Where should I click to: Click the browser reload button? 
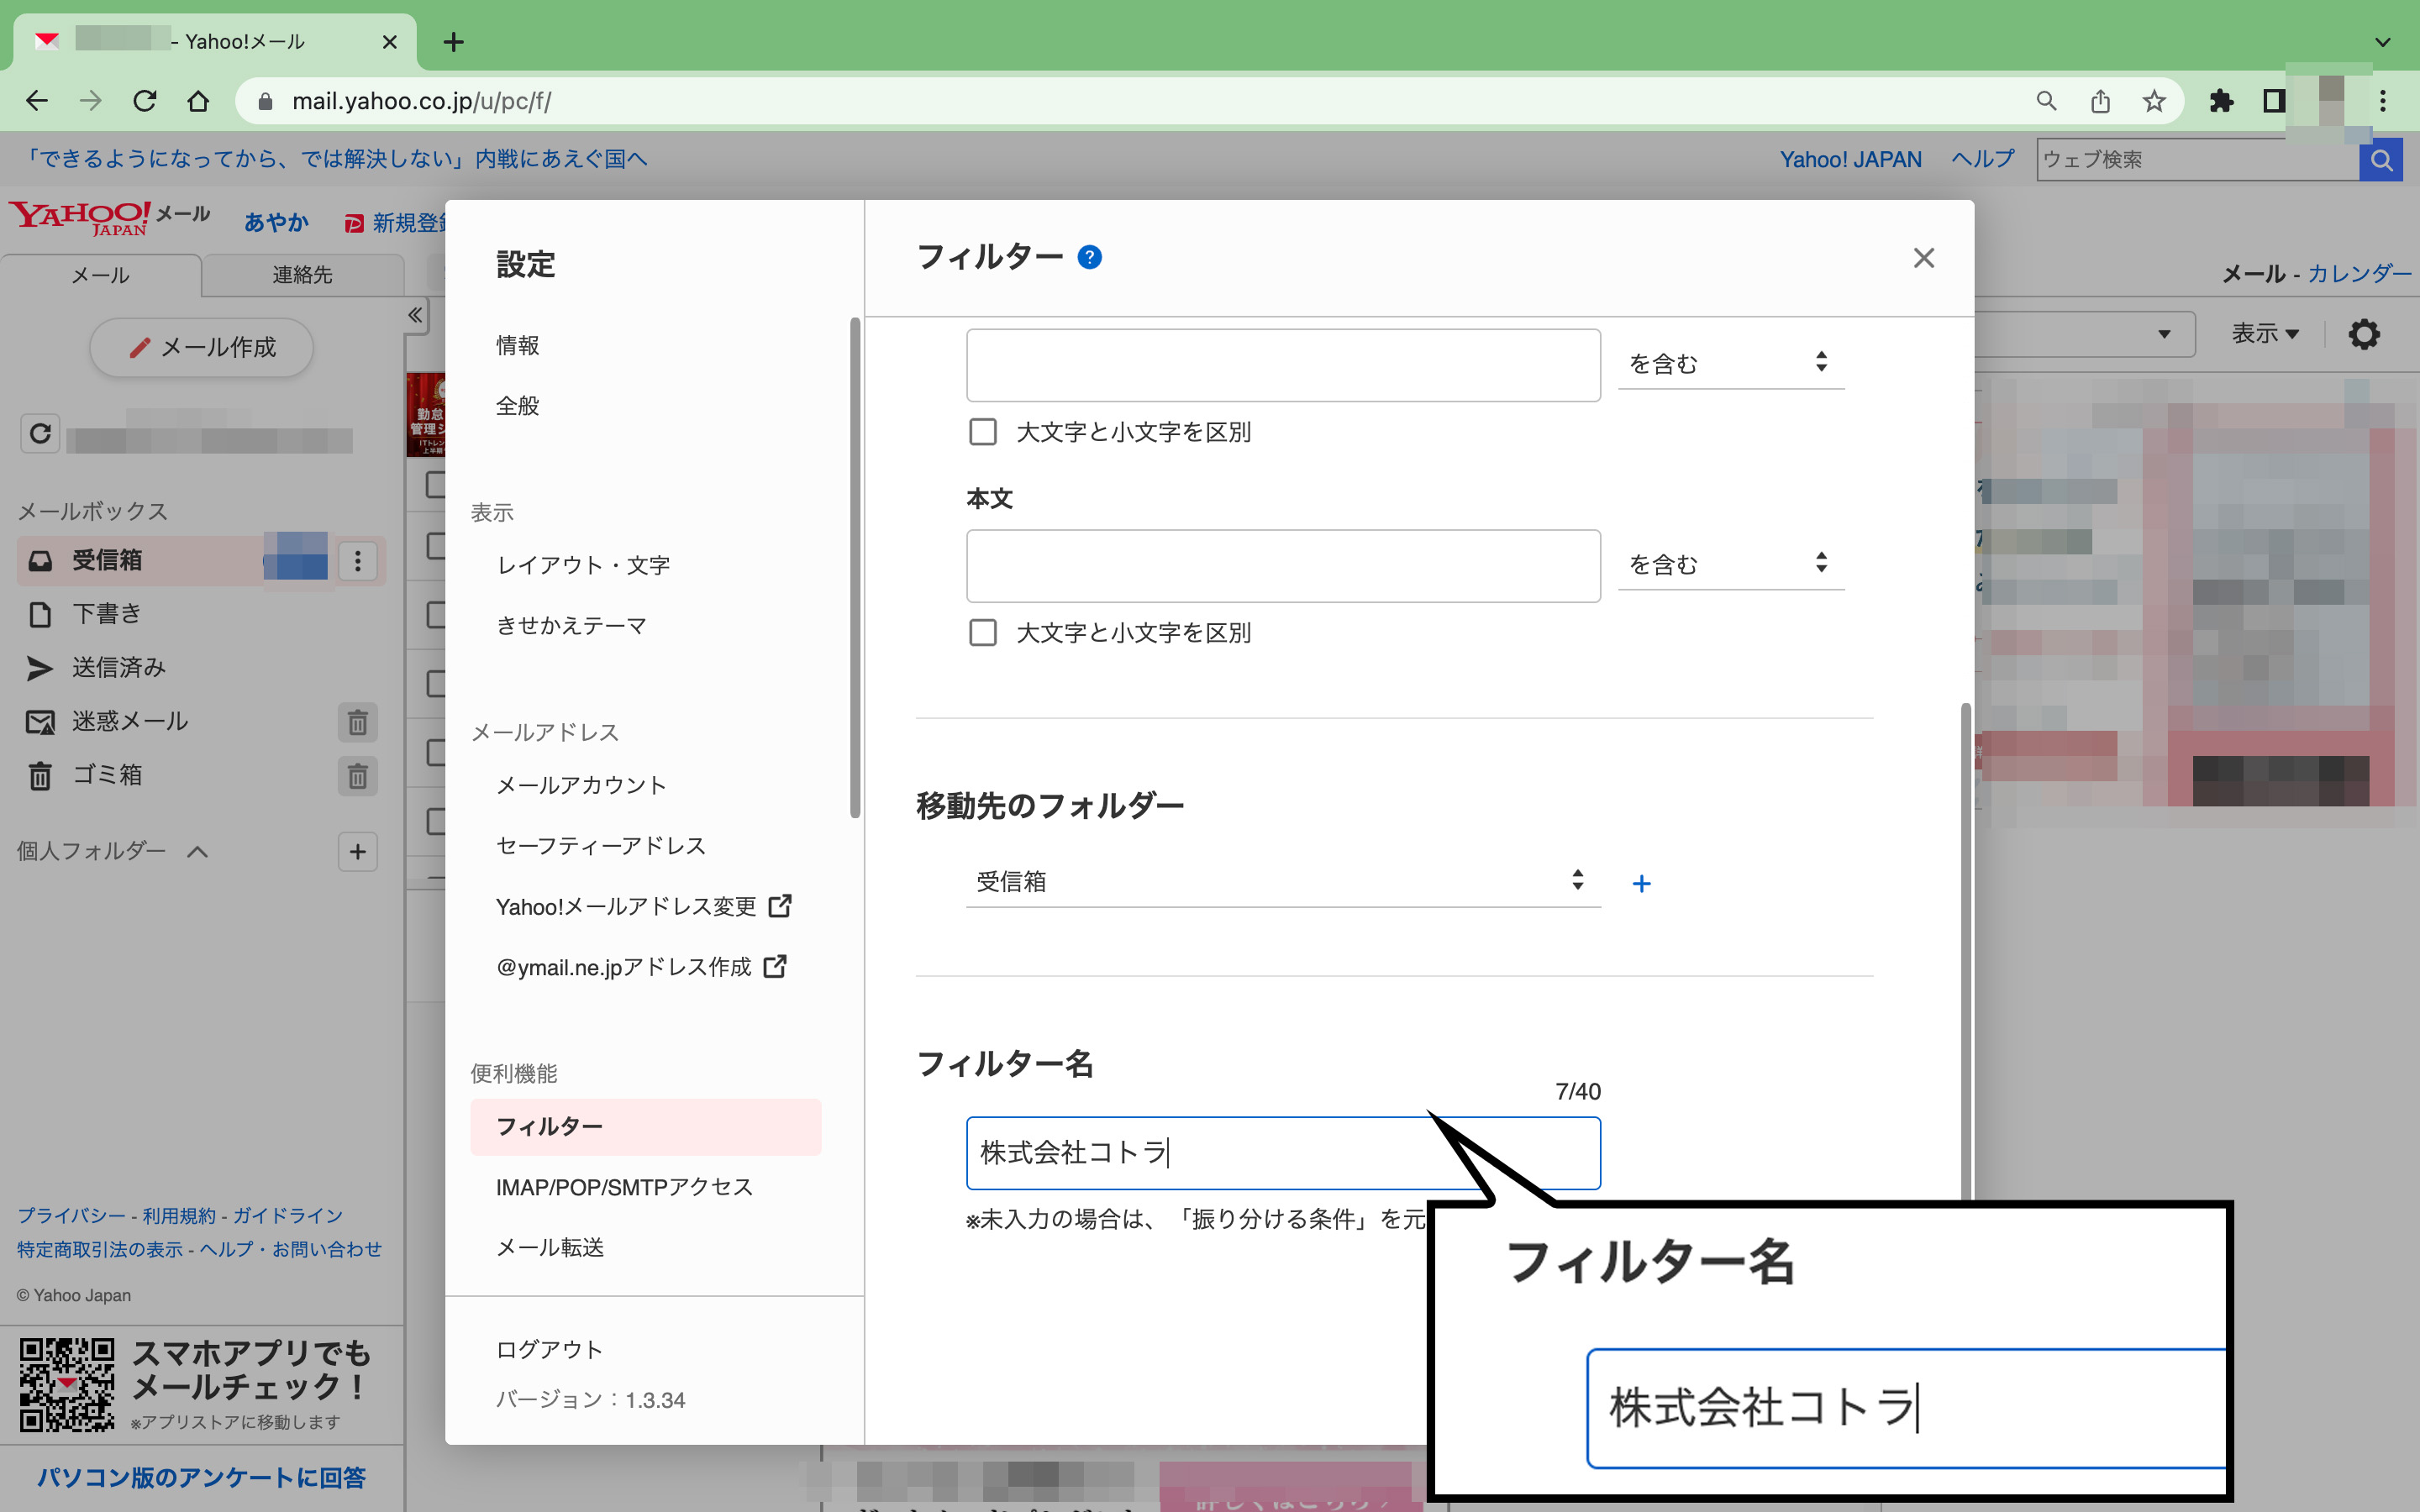[145, 101]
